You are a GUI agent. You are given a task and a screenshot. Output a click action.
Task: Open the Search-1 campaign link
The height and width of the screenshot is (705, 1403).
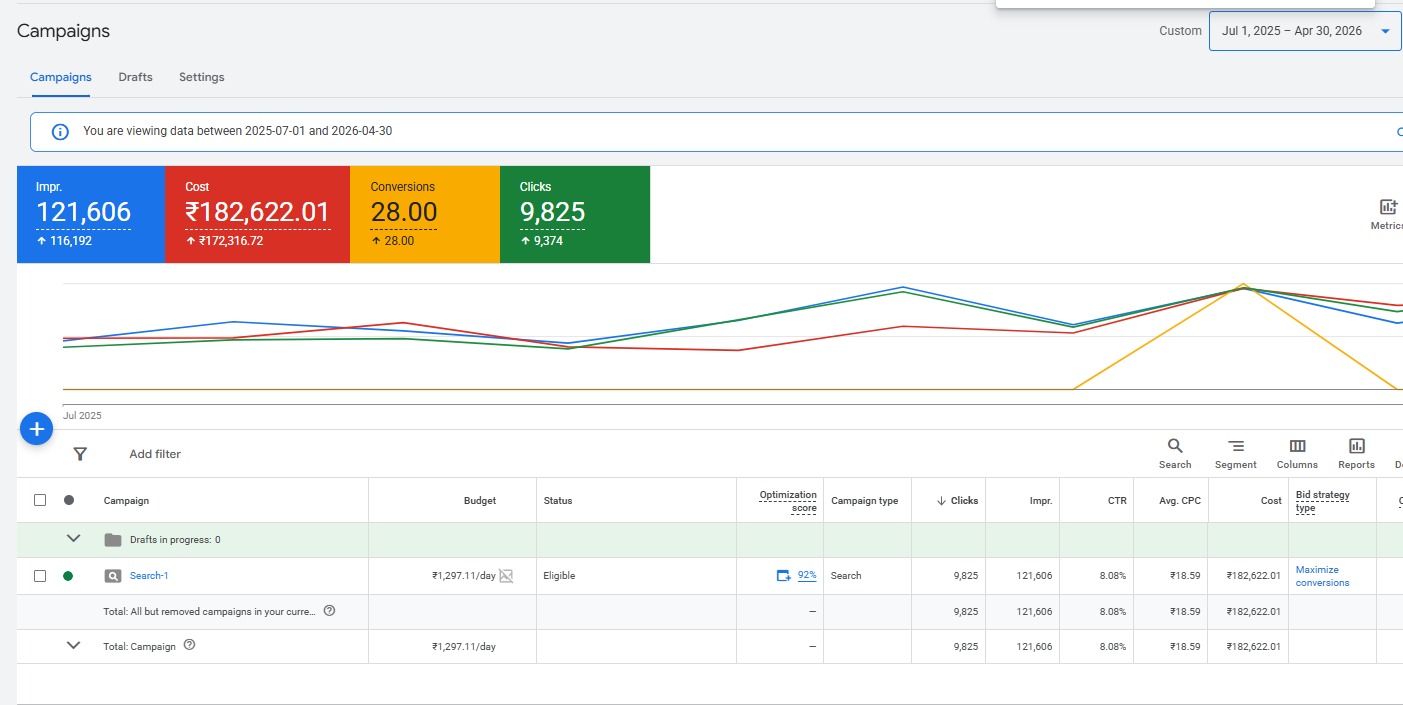pyautogui.click(x=149, y=576)
